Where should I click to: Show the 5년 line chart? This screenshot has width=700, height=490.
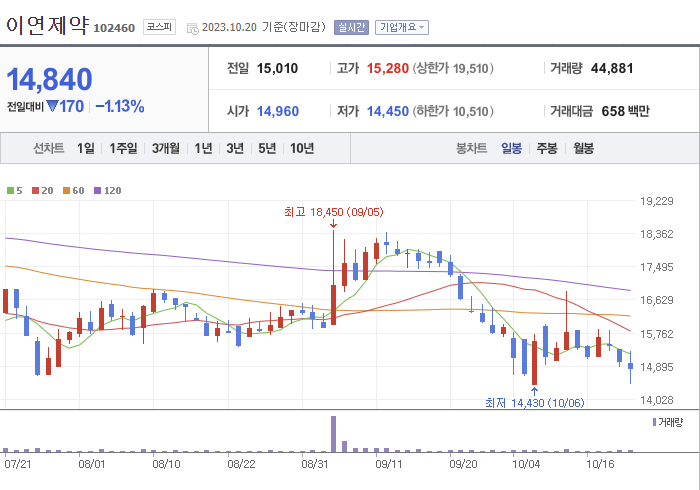[267, 148]
